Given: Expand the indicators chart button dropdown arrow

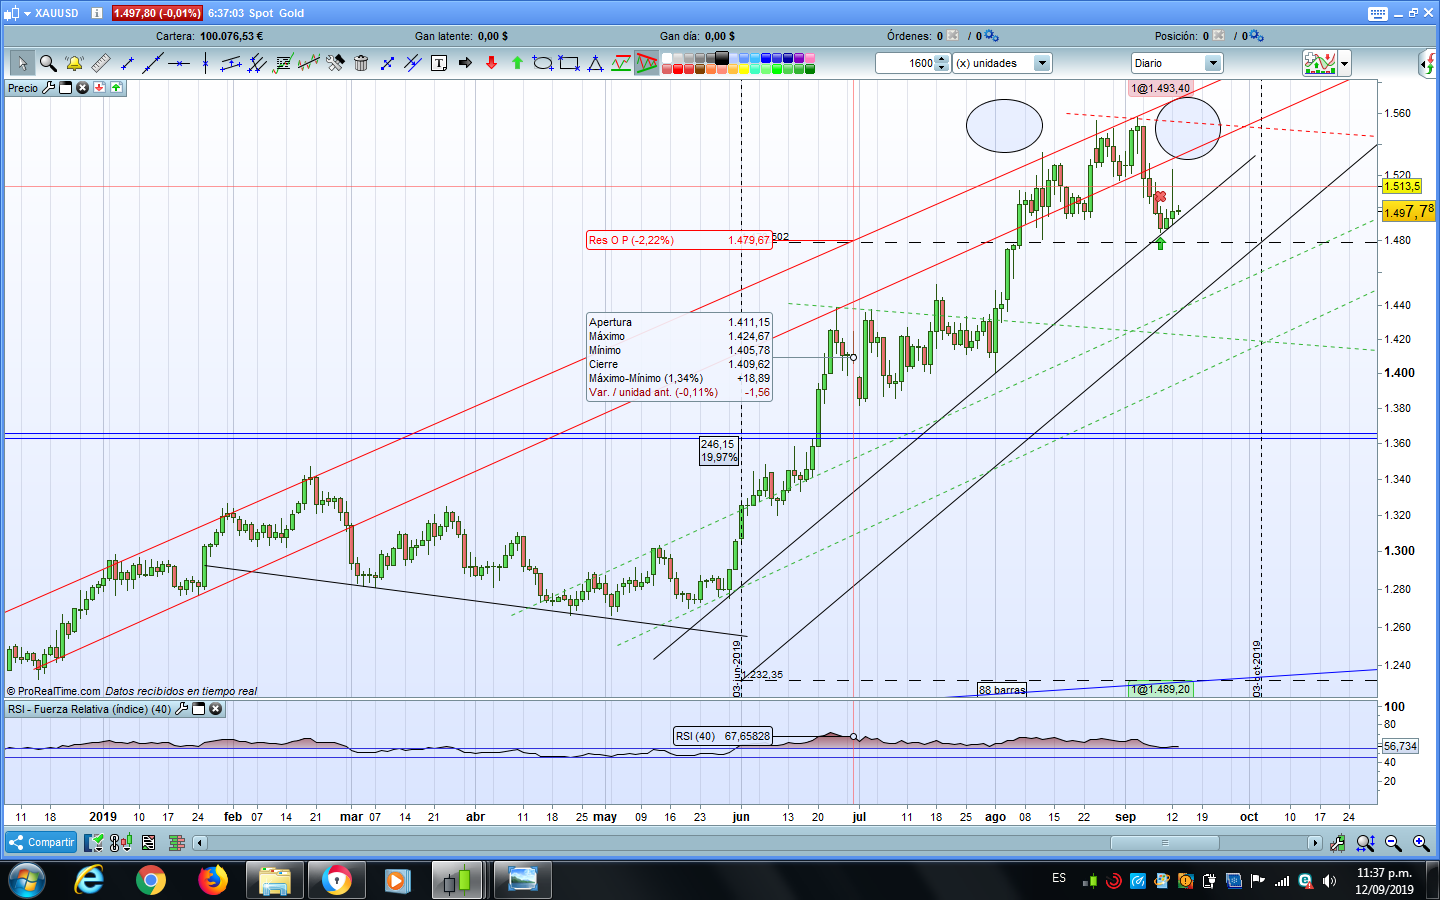Looking at the screenshot, I should tap(1344, 63).
